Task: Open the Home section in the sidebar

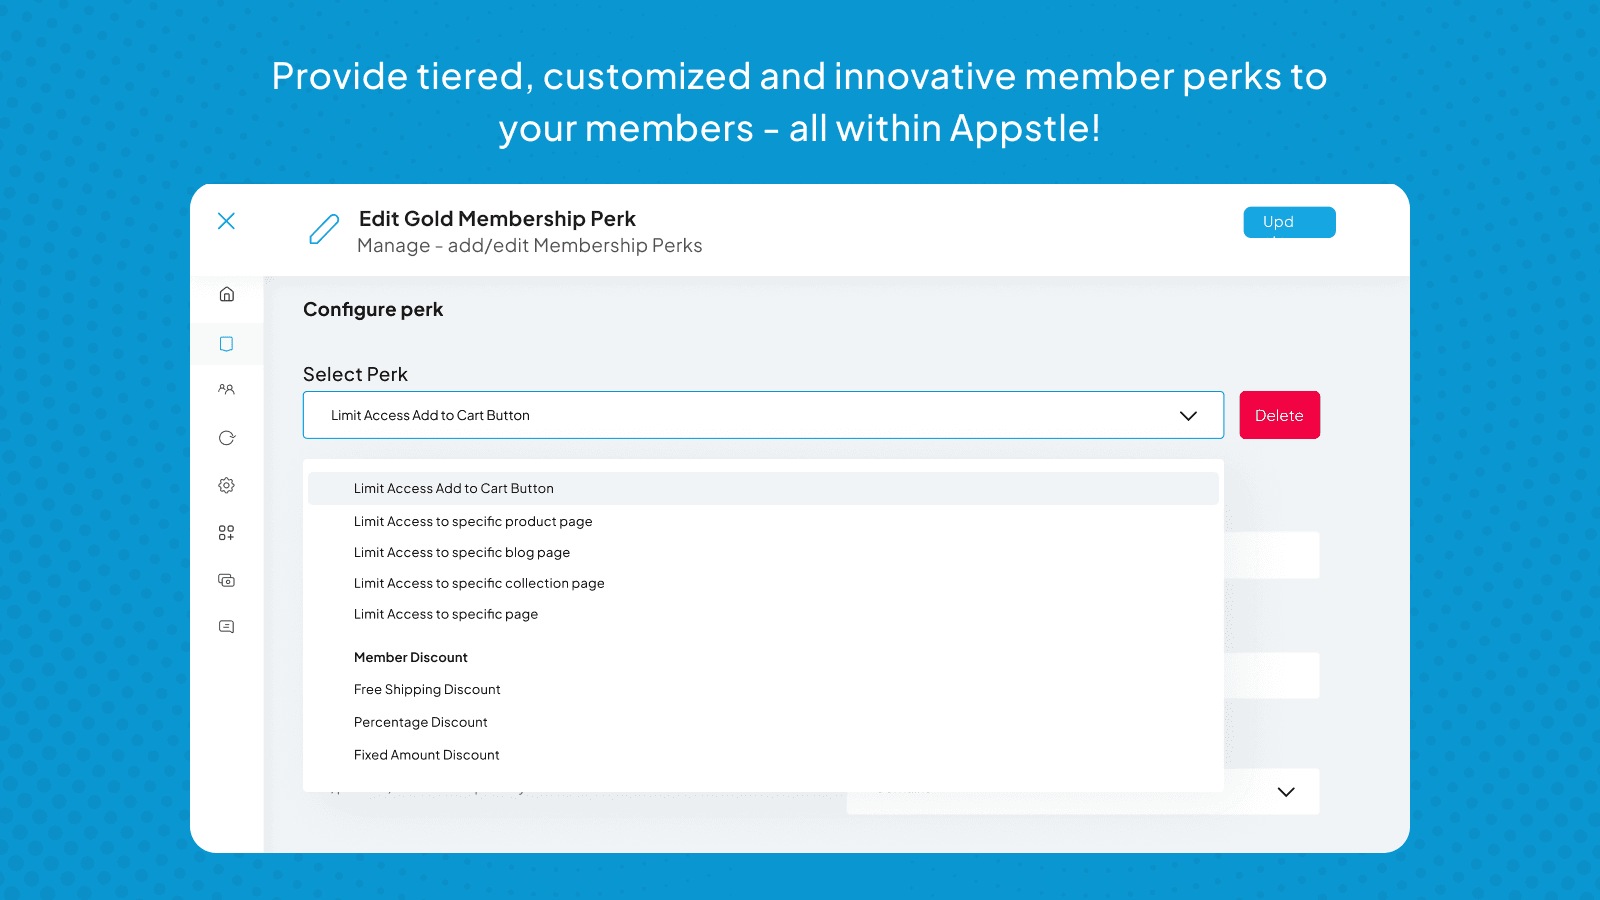Action: click(x=227, y=295)
